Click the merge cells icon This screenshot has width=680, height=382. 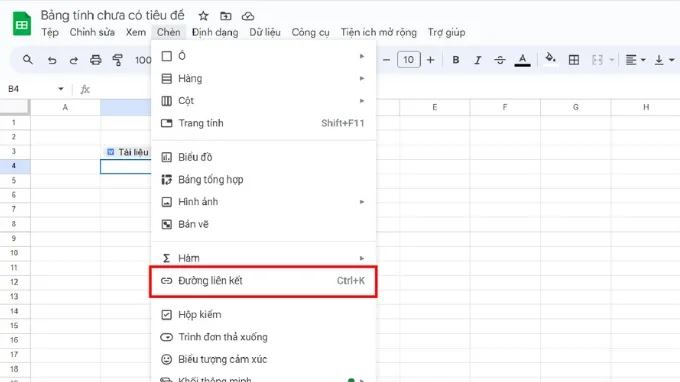[597, 60]
